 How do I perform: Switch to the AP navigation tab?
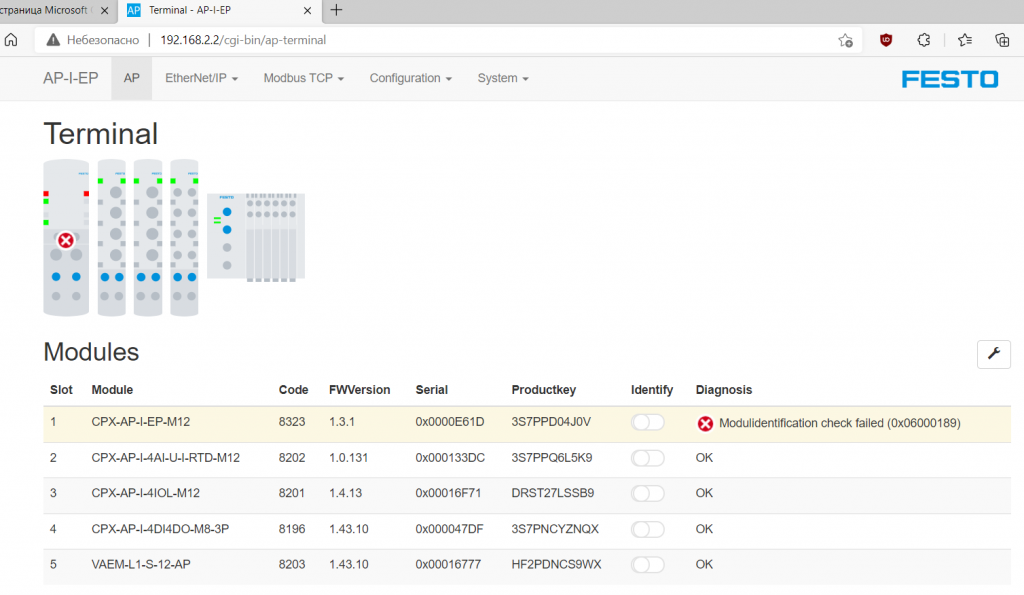[131, 78]
